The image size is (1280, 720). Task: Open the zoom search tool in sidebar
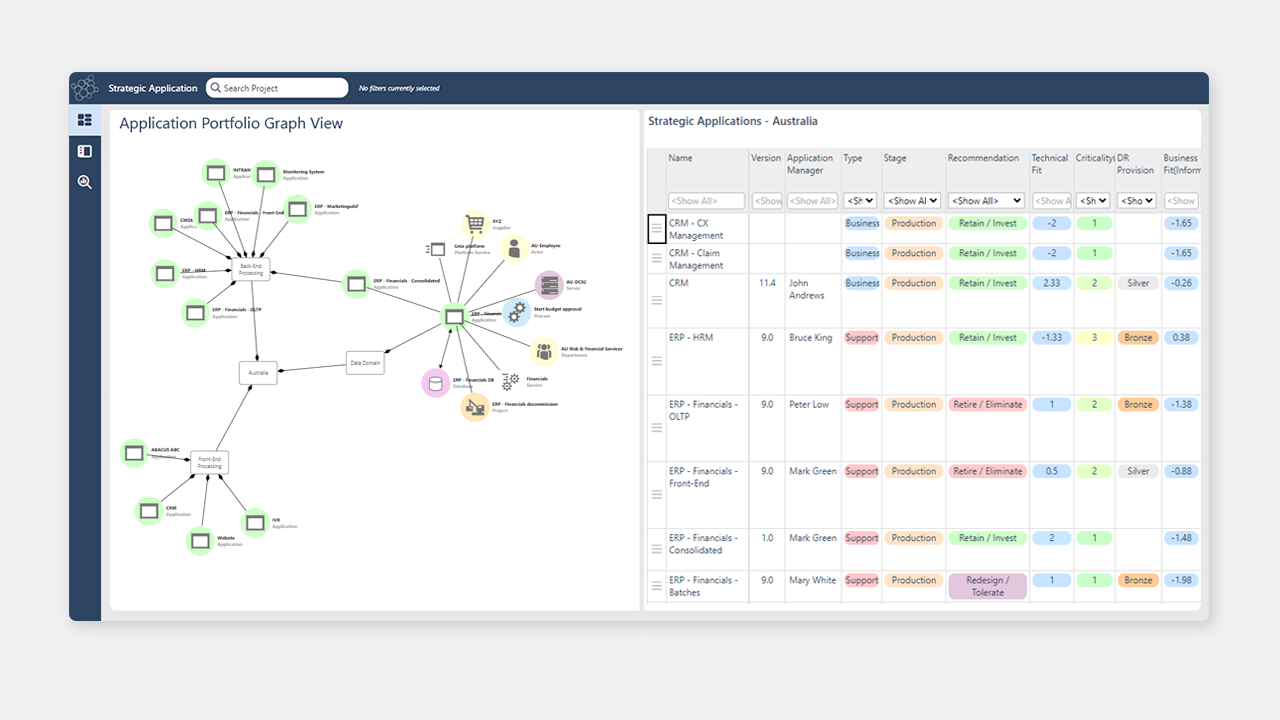tap(85, 182)
